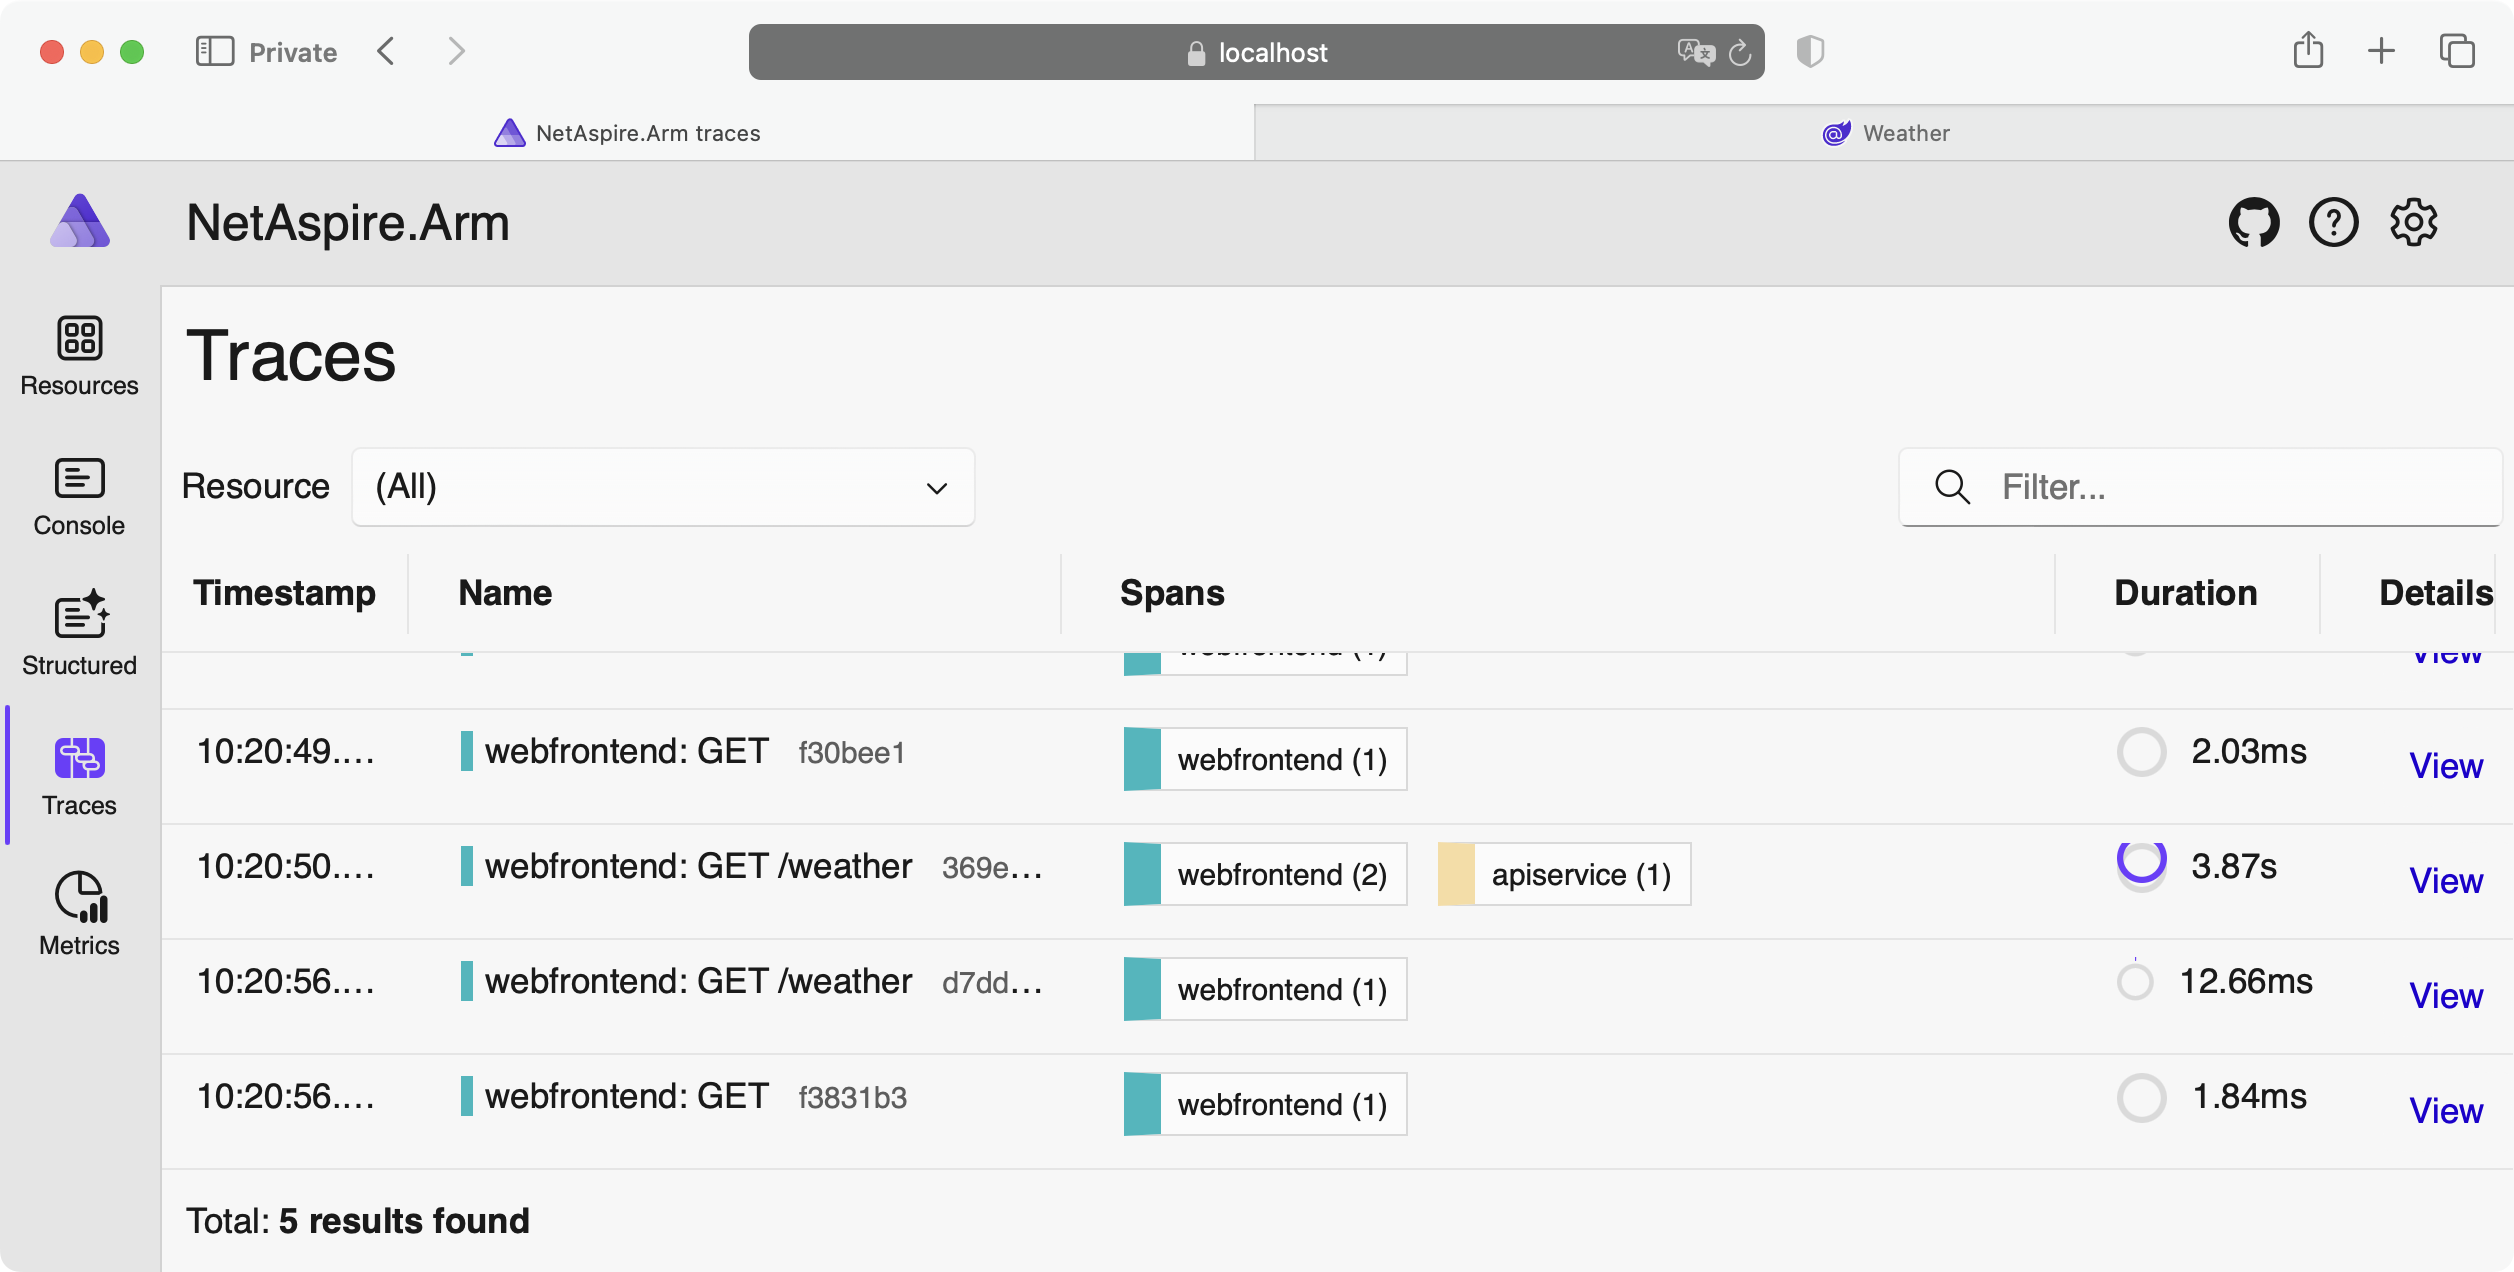Switch to the Weather tab

coord(1885,131)
